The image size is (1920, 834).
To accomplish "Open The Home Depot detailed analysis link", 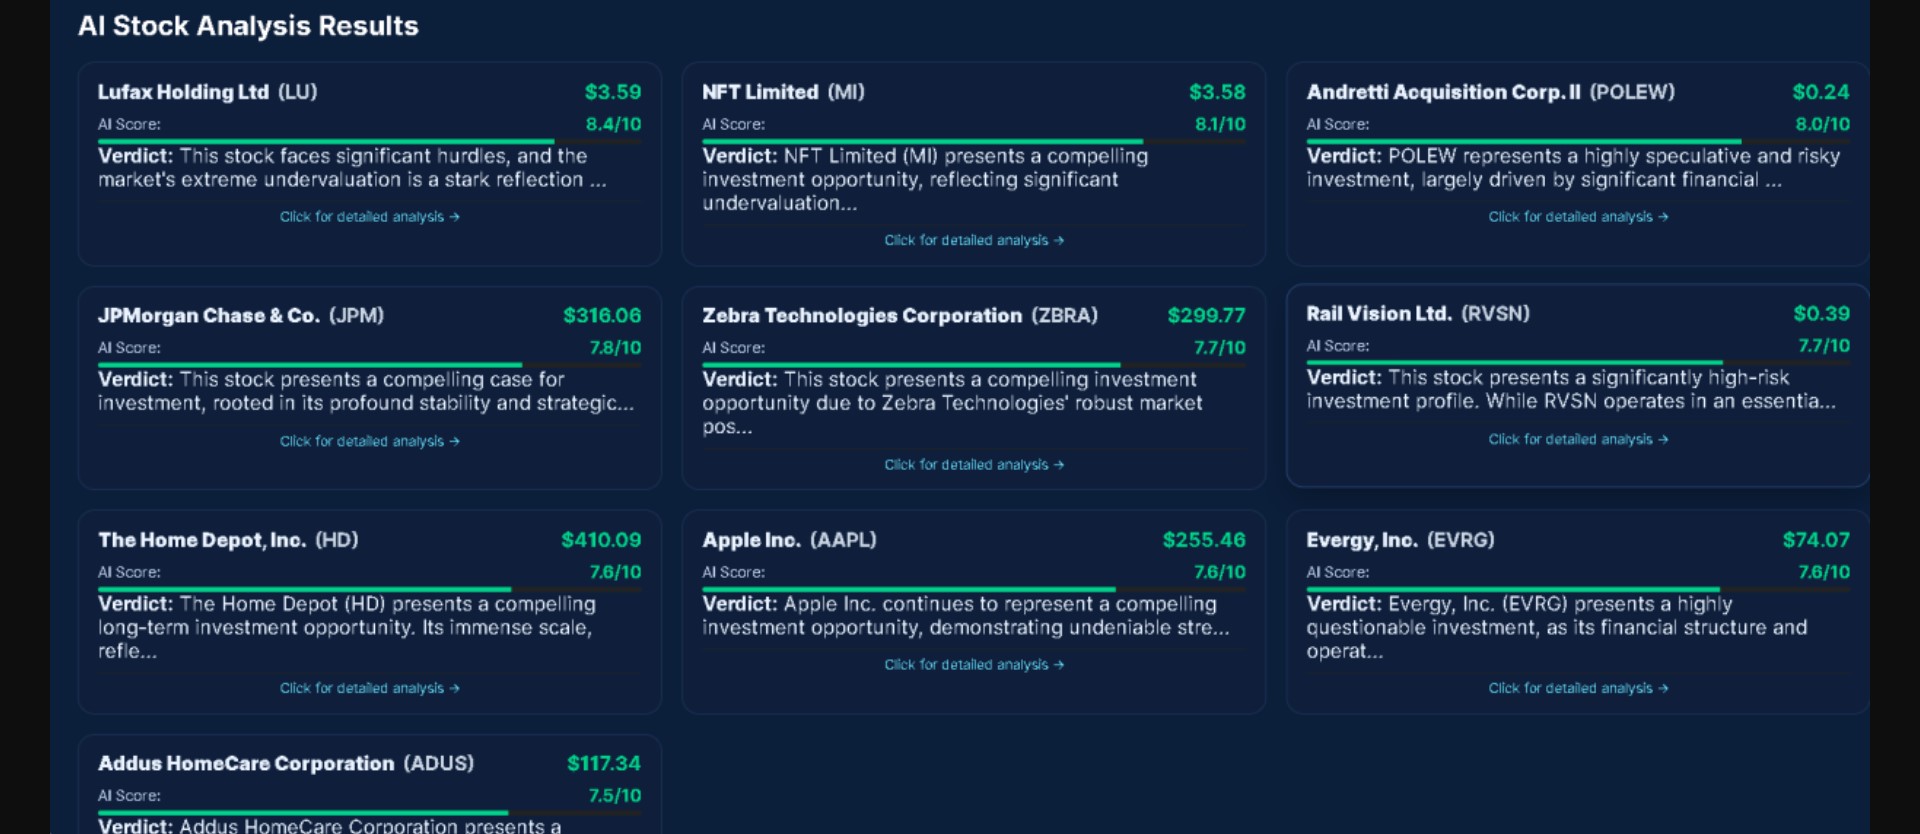I will [x=369, y=688].
